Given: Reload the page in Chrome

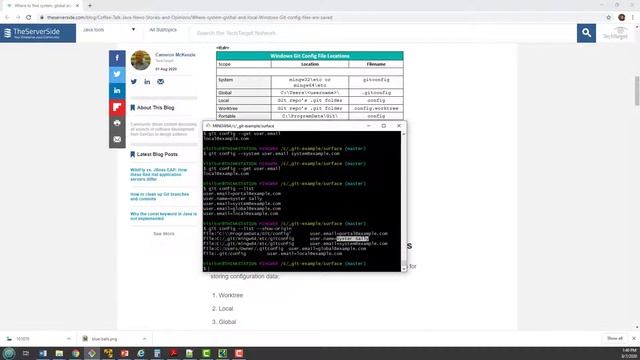Looking at the screenshot, I should coord(29,18).
